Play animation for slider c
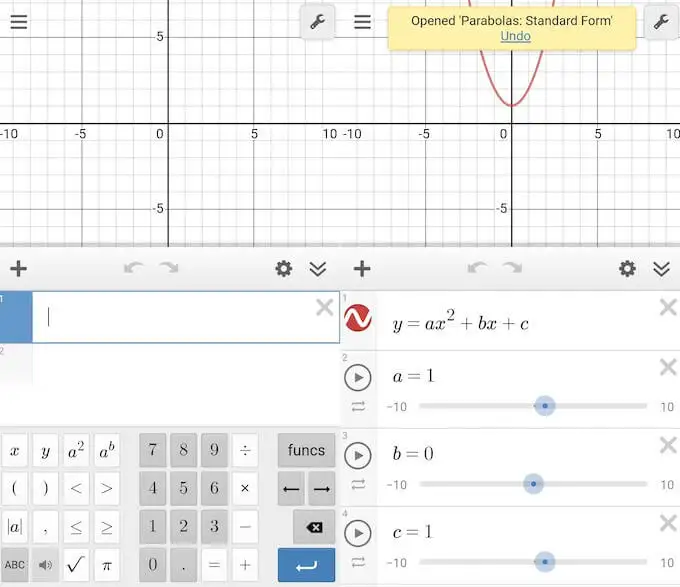680x587 pixels. [x=358, y=533]
